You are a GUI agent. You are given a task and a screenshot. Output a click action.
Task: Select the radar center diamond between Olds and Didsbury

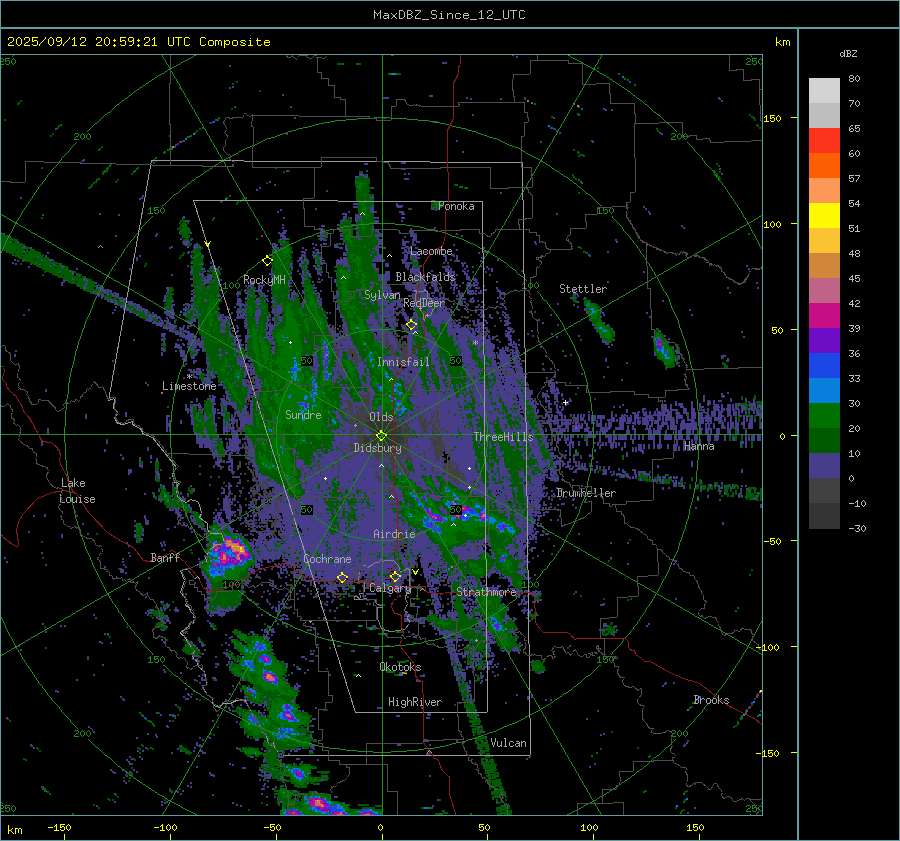381,436
